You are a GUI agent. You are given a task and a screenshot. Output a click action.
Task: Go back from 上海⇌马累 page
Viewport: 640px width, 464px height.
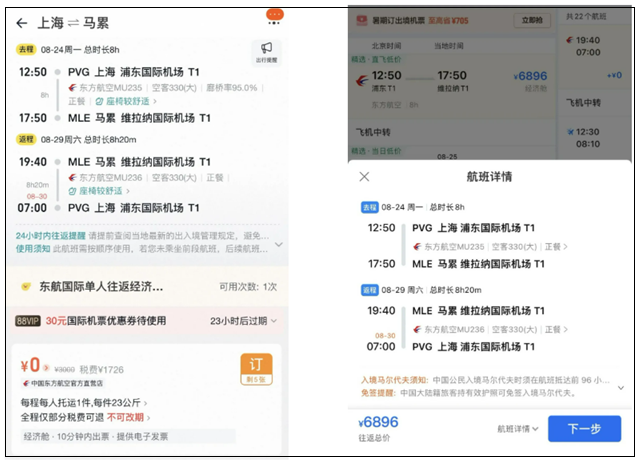[x=22, y=23]
